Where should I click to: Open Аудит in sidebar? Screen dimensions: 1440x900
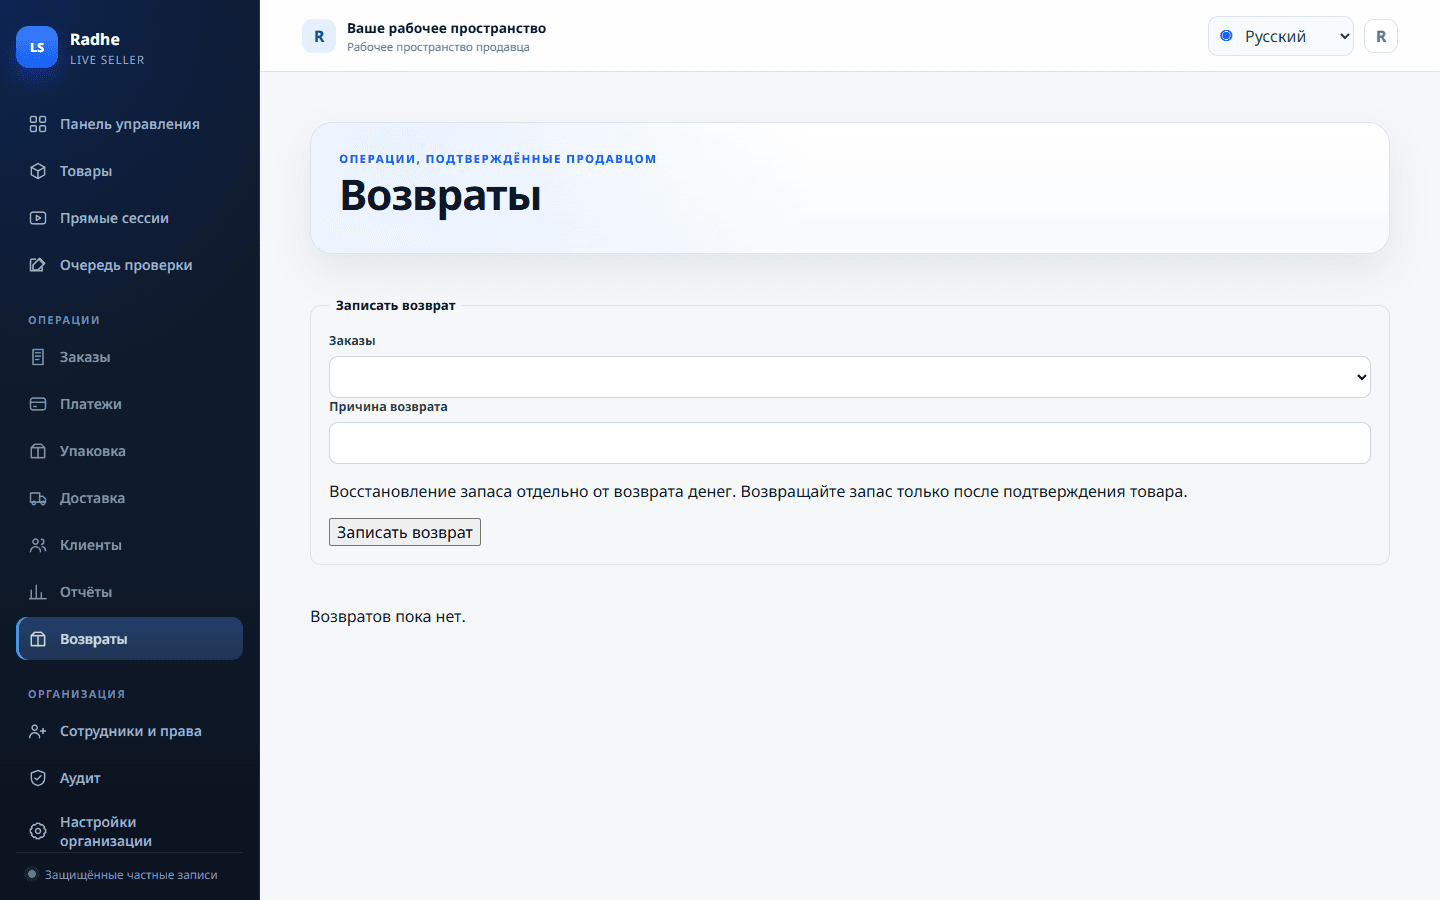coord(130,778)
